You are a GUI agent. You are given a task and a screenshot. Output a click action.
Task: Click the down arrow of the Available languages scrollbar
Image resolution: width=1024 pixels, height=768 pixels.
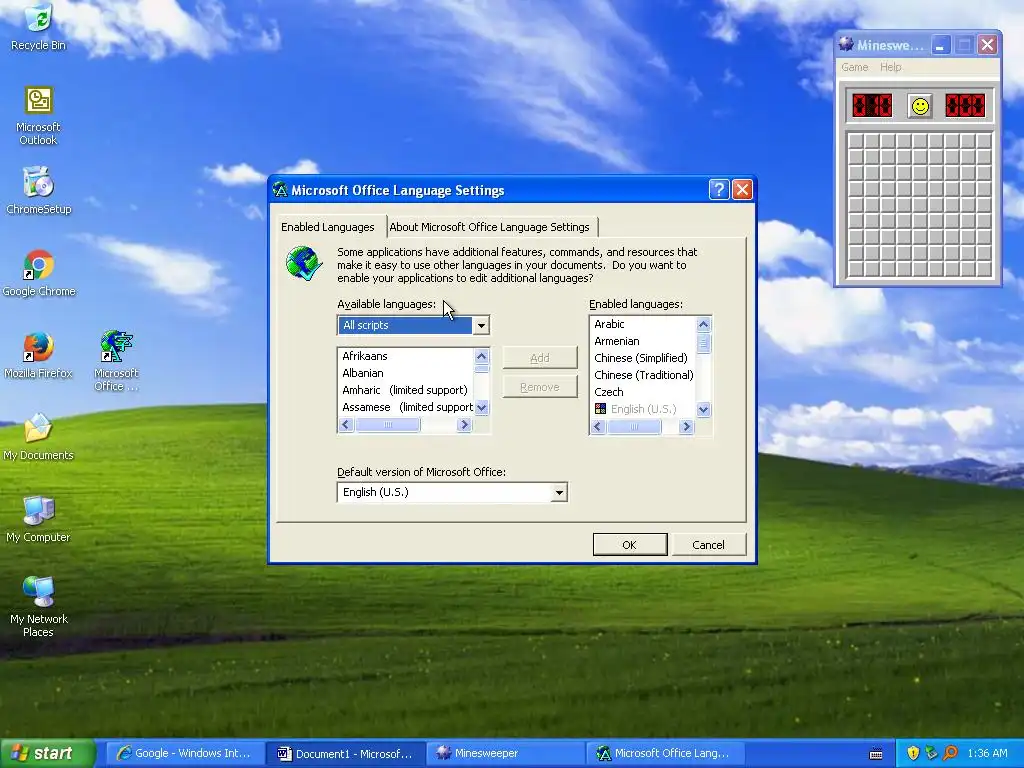481,408
